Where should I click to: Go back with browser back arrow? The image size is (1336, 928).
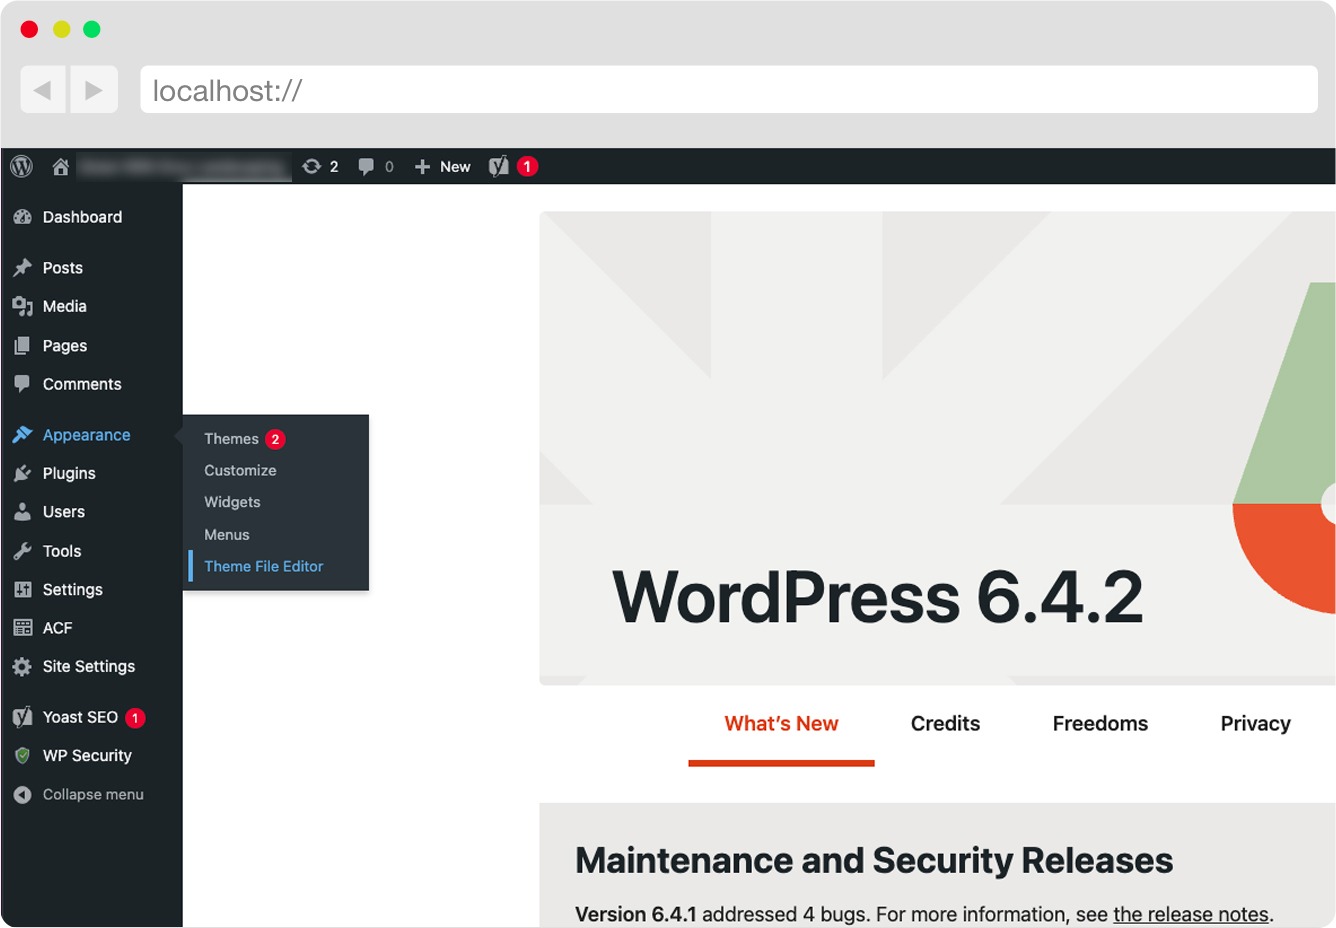pyautogui.click(x=43, y=90)
